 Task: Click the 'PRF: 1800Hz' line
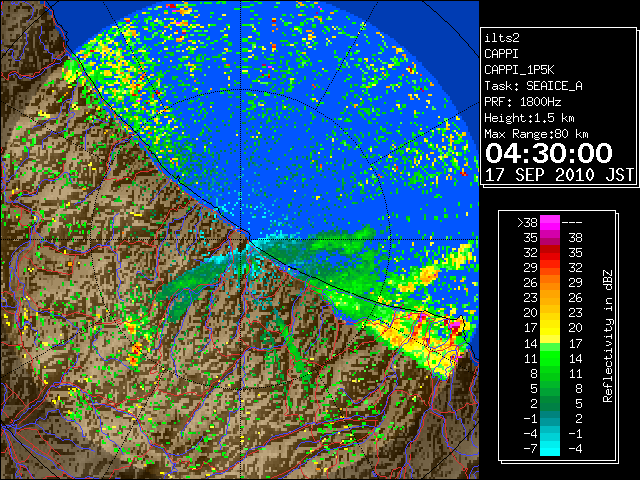(x=522, y=102)
